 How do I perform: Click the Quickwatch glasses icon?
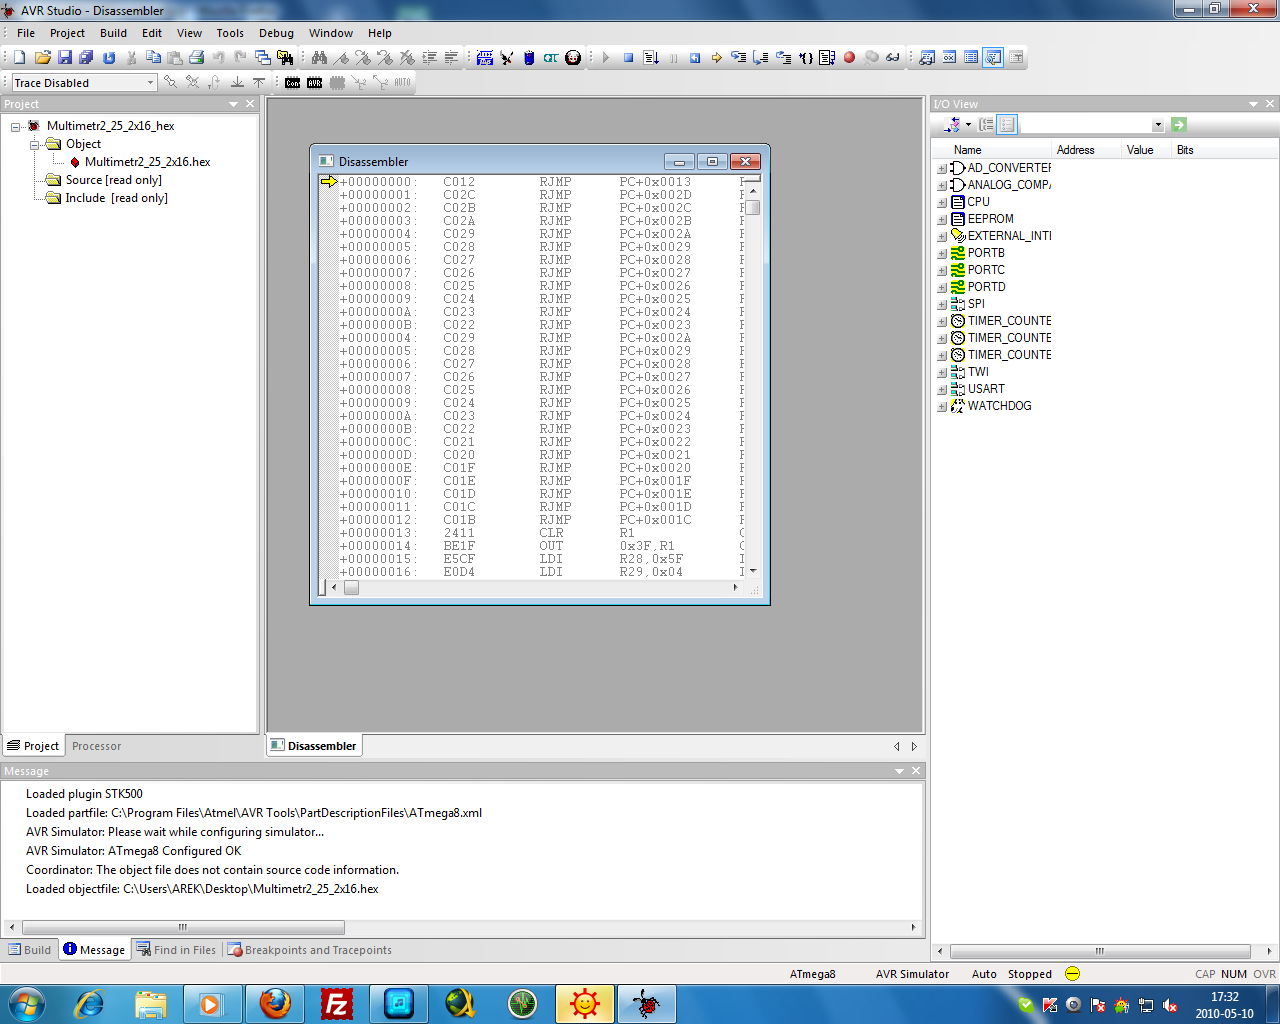(x=893, y=58)
